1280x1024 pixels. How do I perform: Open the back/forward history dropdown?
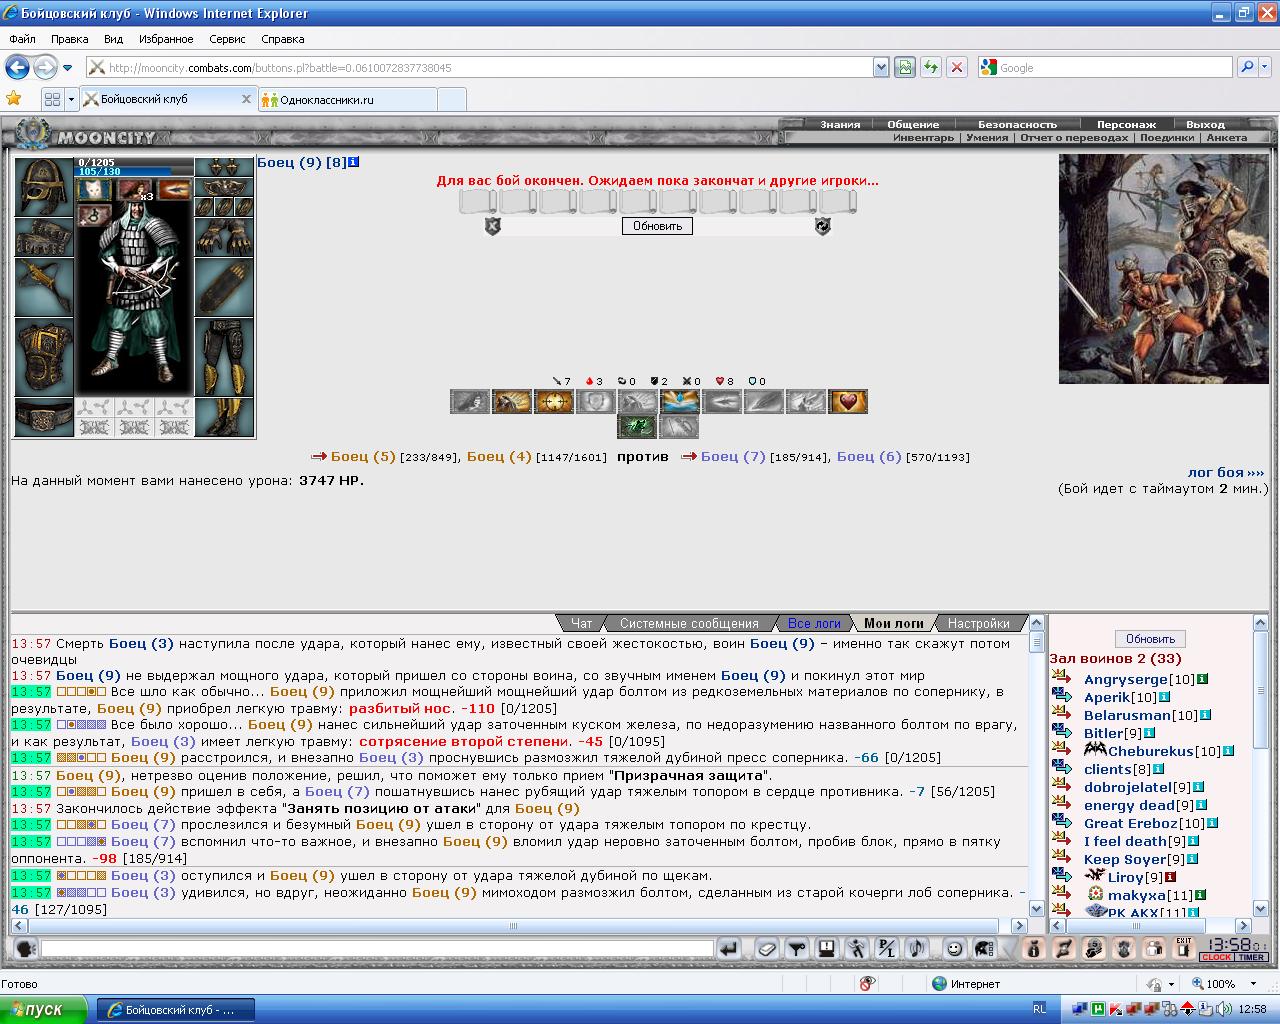click(67, 68)
